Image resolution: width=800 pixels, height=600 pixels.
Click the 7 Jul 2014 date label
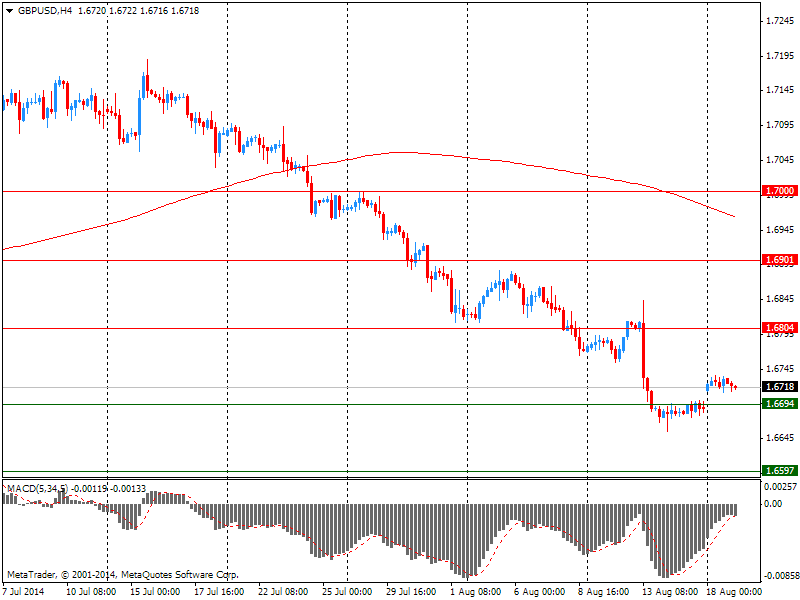(23, 592)
